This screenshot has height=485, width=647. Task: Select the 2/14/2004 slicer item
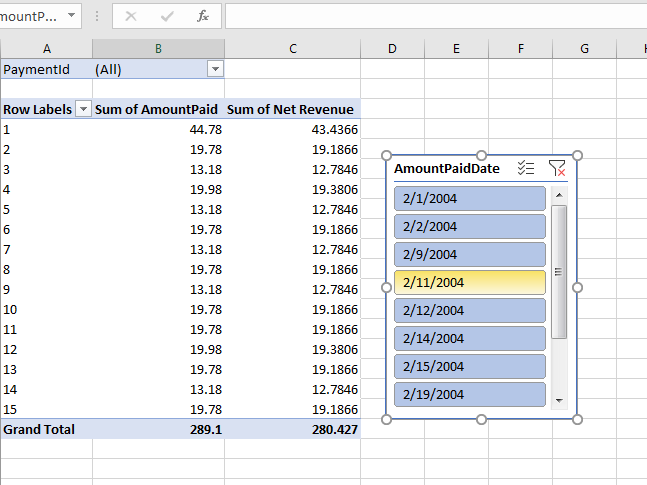tap(470, 338)
